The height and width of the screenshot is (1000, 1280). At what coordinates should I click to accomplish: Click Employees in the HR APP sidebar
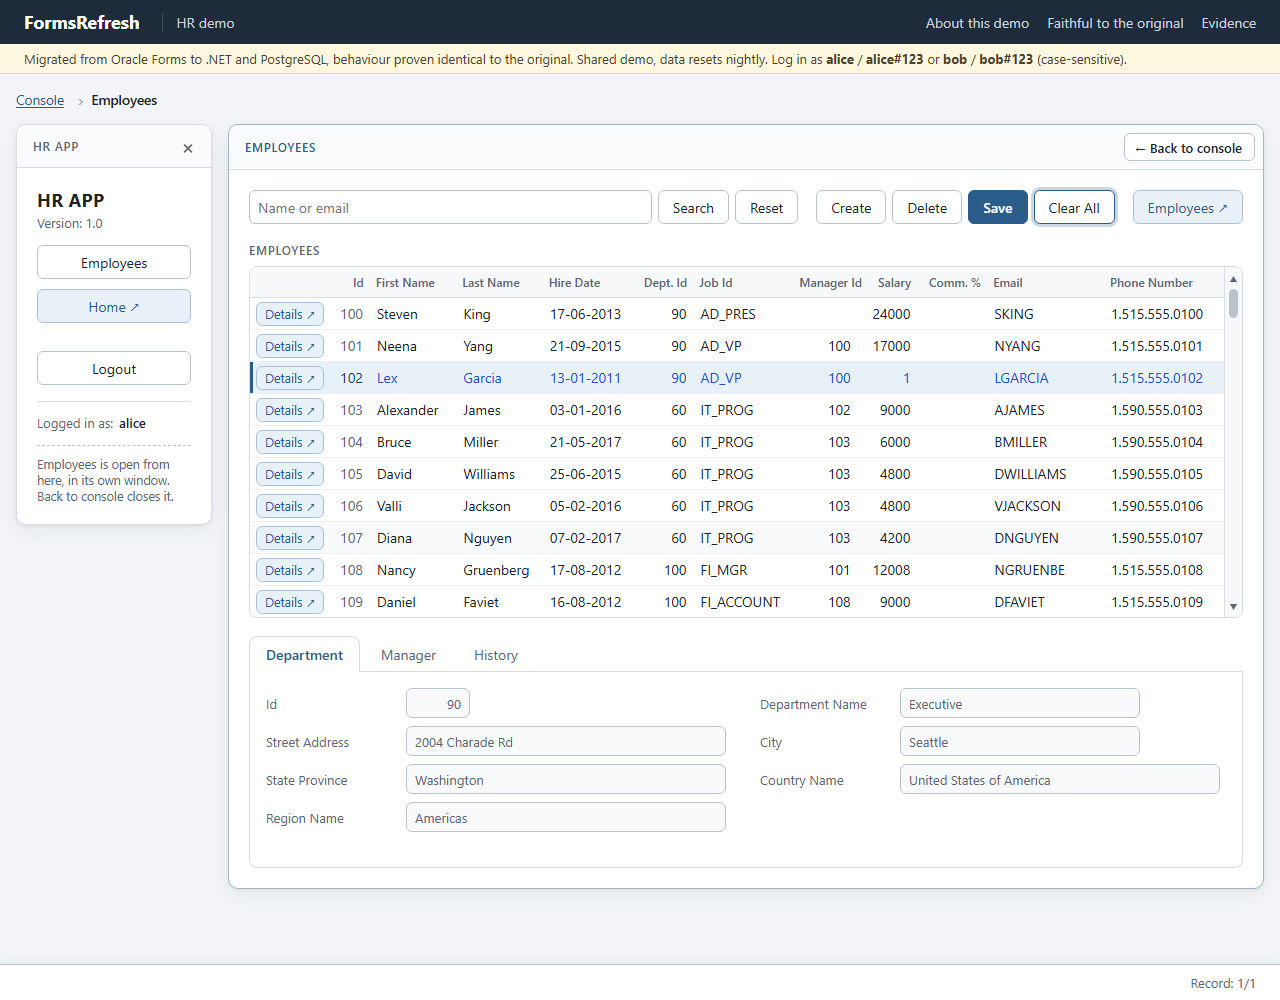[114, 263]
